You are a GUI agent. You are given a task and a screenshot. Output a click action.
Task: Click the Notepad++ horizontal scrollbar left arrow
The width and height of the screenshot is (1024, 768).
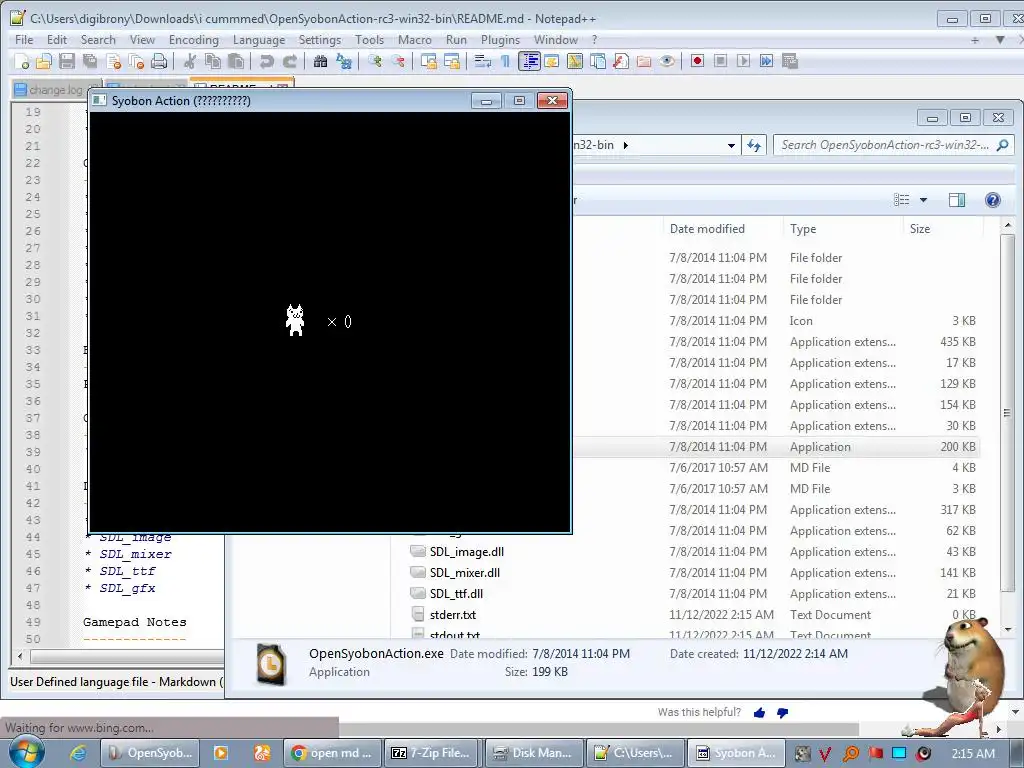(x=20, y=656)
